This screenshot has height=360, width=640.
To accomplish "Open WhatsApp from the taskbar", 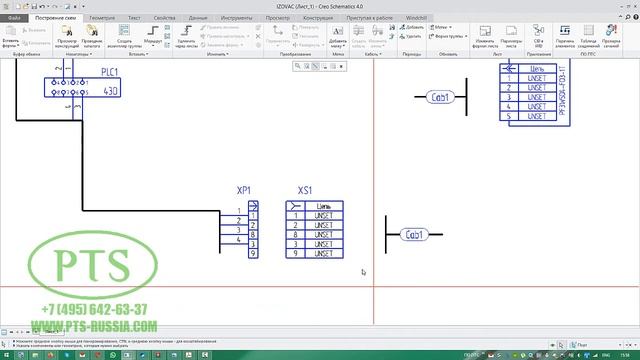I will 113,355.
